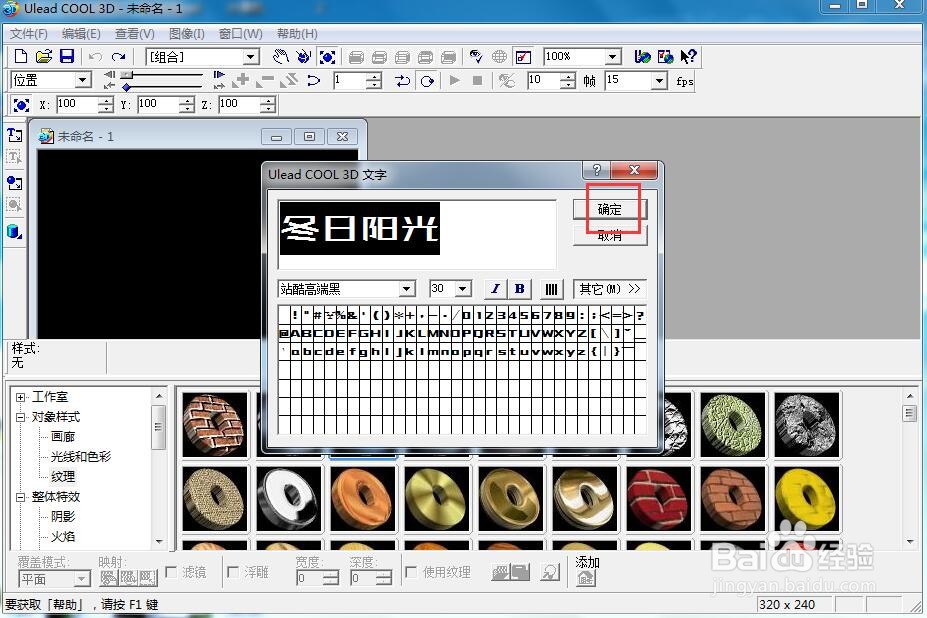Image resolution: width=927 pixels, height=618 pixels.
Task: Redo the last action
Action: pos(119,57)
